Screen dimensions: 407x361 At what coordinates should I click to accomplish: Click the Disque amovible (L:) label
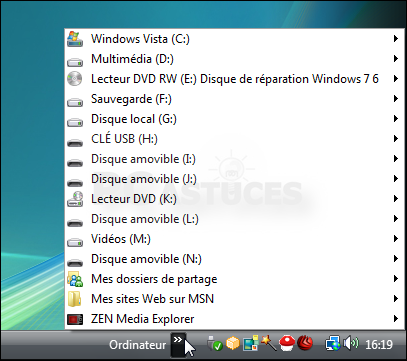pyautogui.click(x=145, y=219)
